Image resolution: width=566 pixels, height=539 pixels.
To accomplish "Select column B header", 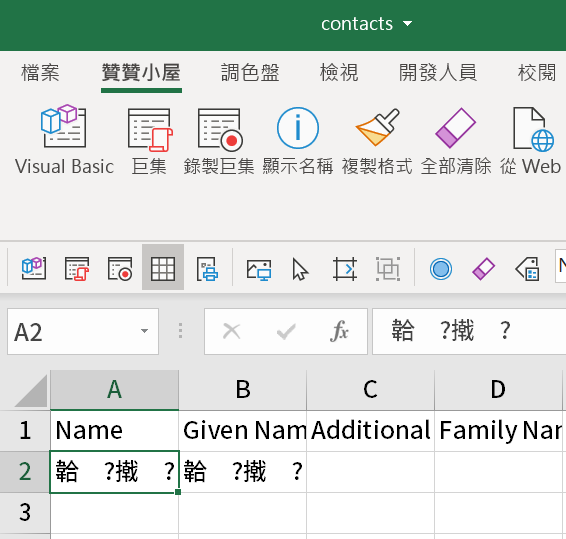I will [243, 390].
